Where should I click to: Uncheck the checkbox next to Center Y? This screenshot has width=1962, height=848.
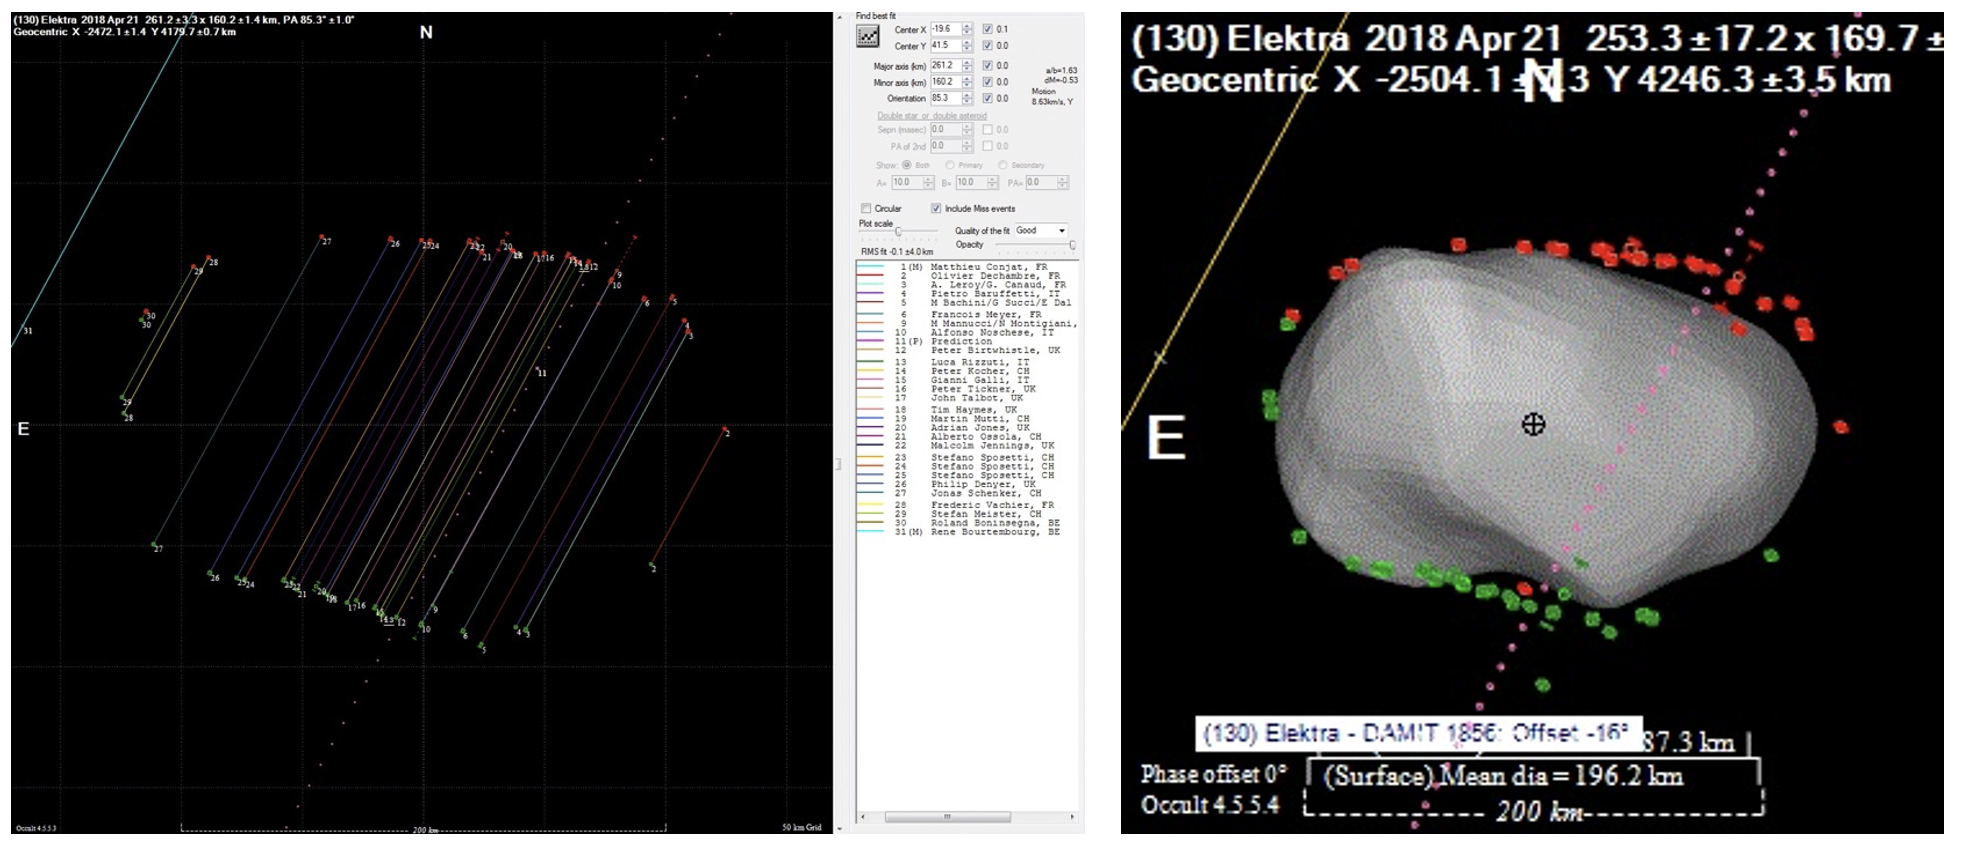[x=988, y=46]
